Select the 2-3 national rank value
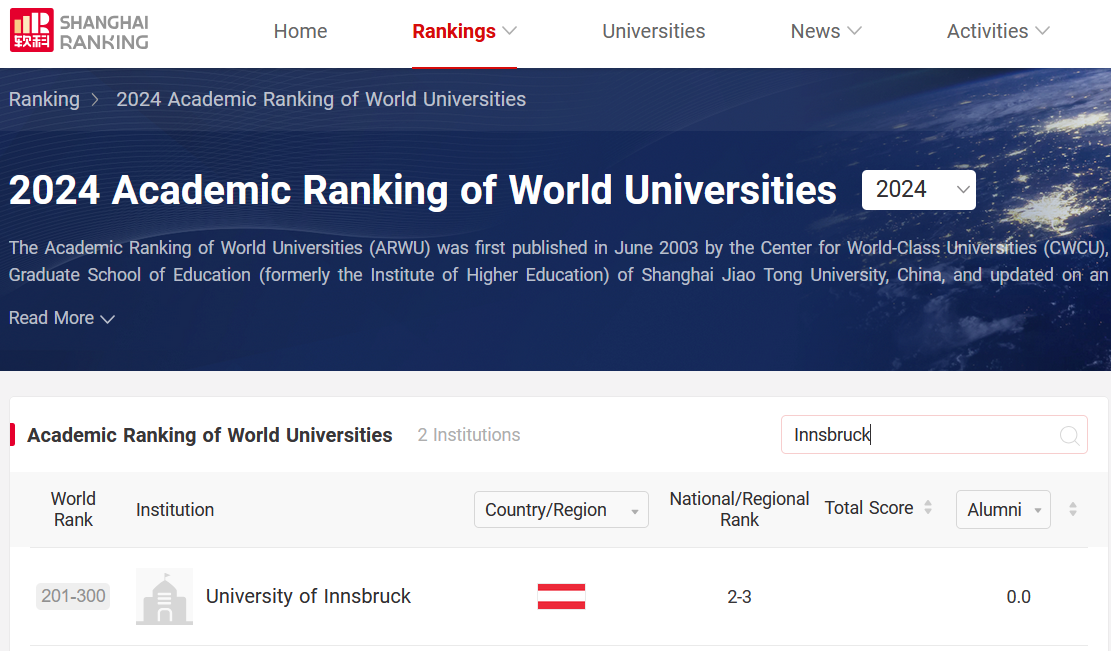 tap(739, 597)
